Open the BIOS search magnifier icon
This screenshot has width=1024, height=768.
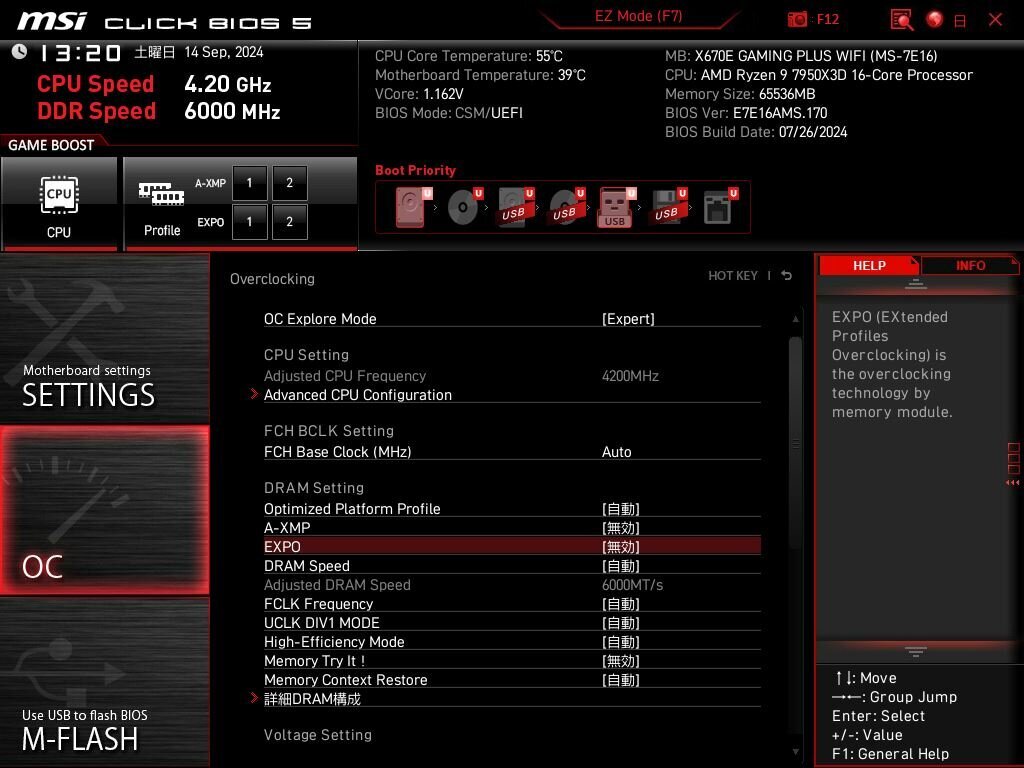pyautogui.click(x=902, y=20)
